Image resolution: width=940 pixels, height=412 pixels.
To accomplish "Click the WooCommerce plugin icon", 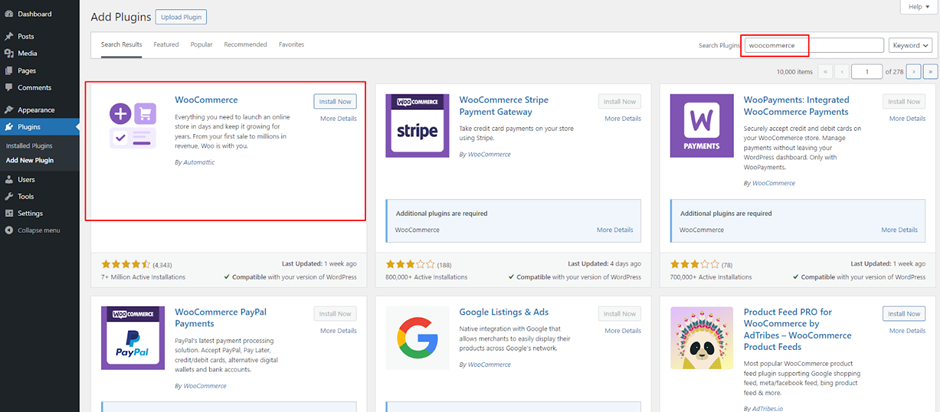I will point(132,125).
